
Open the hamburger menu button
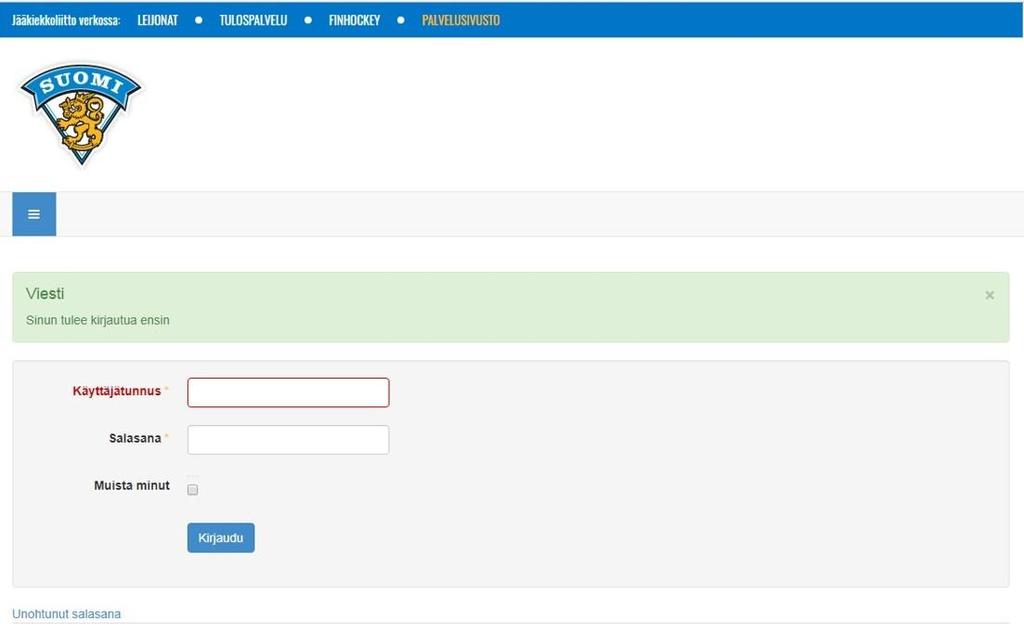[34, 214]
